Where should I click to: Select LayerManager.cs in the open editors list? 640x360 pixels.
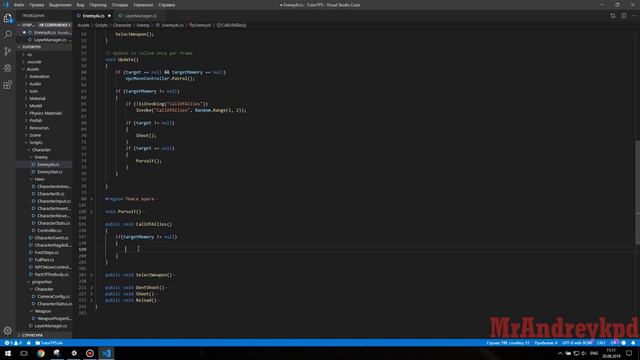pos(50,40)
